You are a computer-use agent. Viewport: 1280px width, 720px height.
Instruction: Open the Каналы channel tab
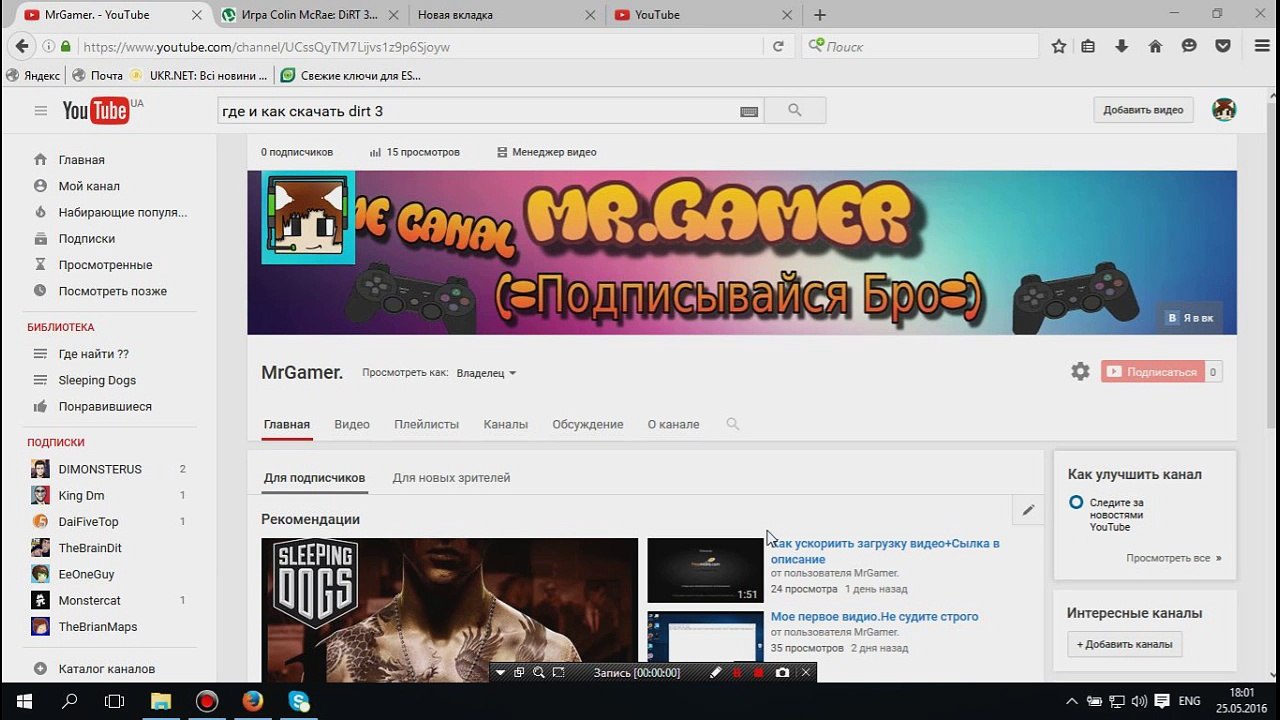(505, 424)
